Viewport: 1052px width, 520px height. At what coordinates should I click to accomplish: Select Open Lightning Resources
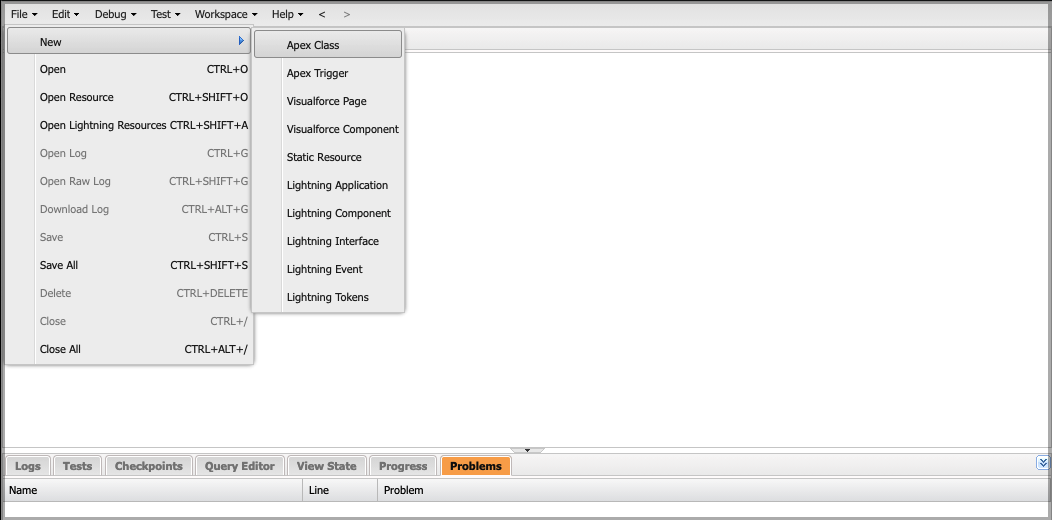click(130, 125)
